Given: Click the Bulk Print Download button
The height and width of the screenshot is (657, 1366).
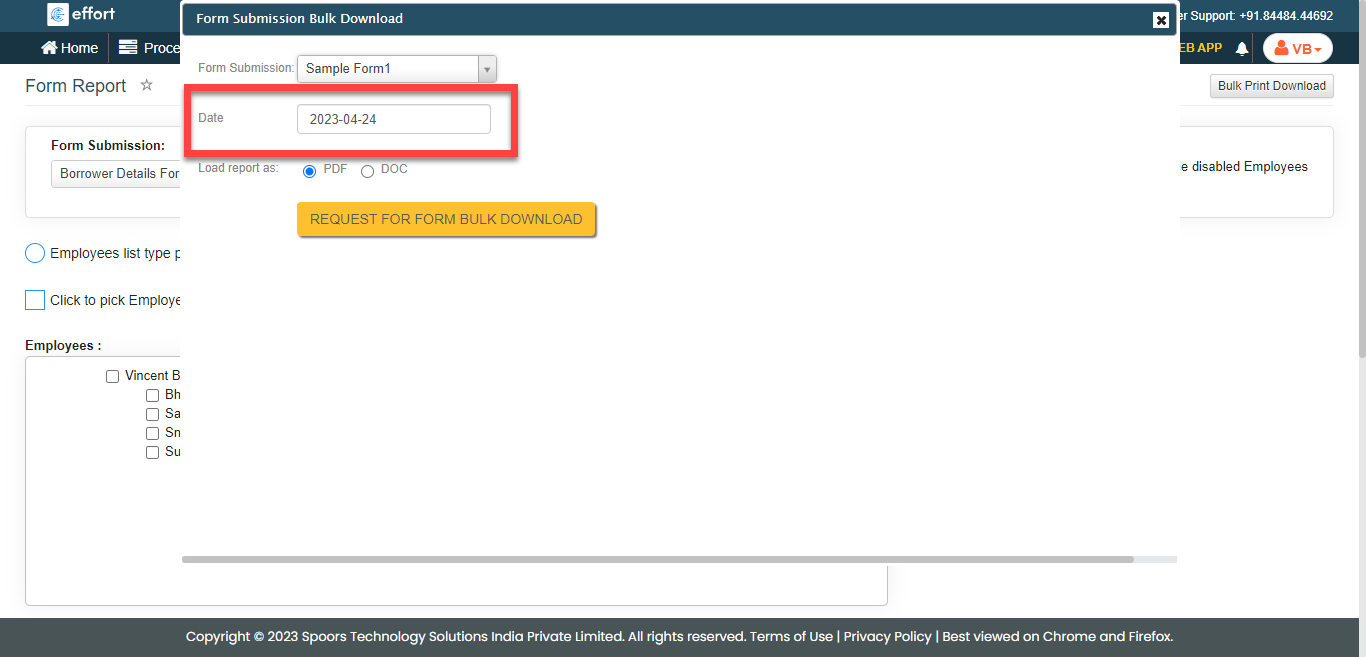Looking at the screenshot, I should coord(1271,86).
